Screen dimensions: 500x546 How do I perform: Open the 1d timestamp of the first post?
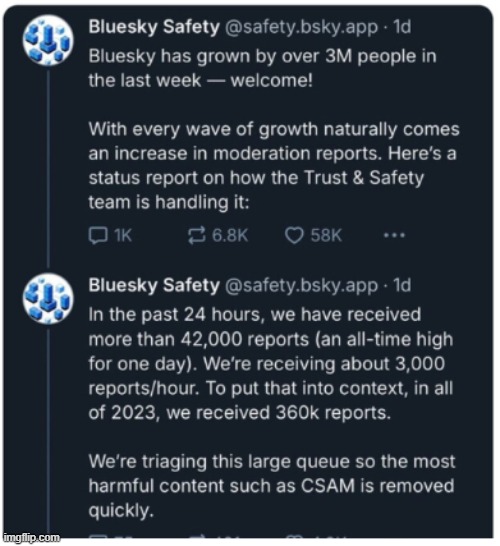402,27
